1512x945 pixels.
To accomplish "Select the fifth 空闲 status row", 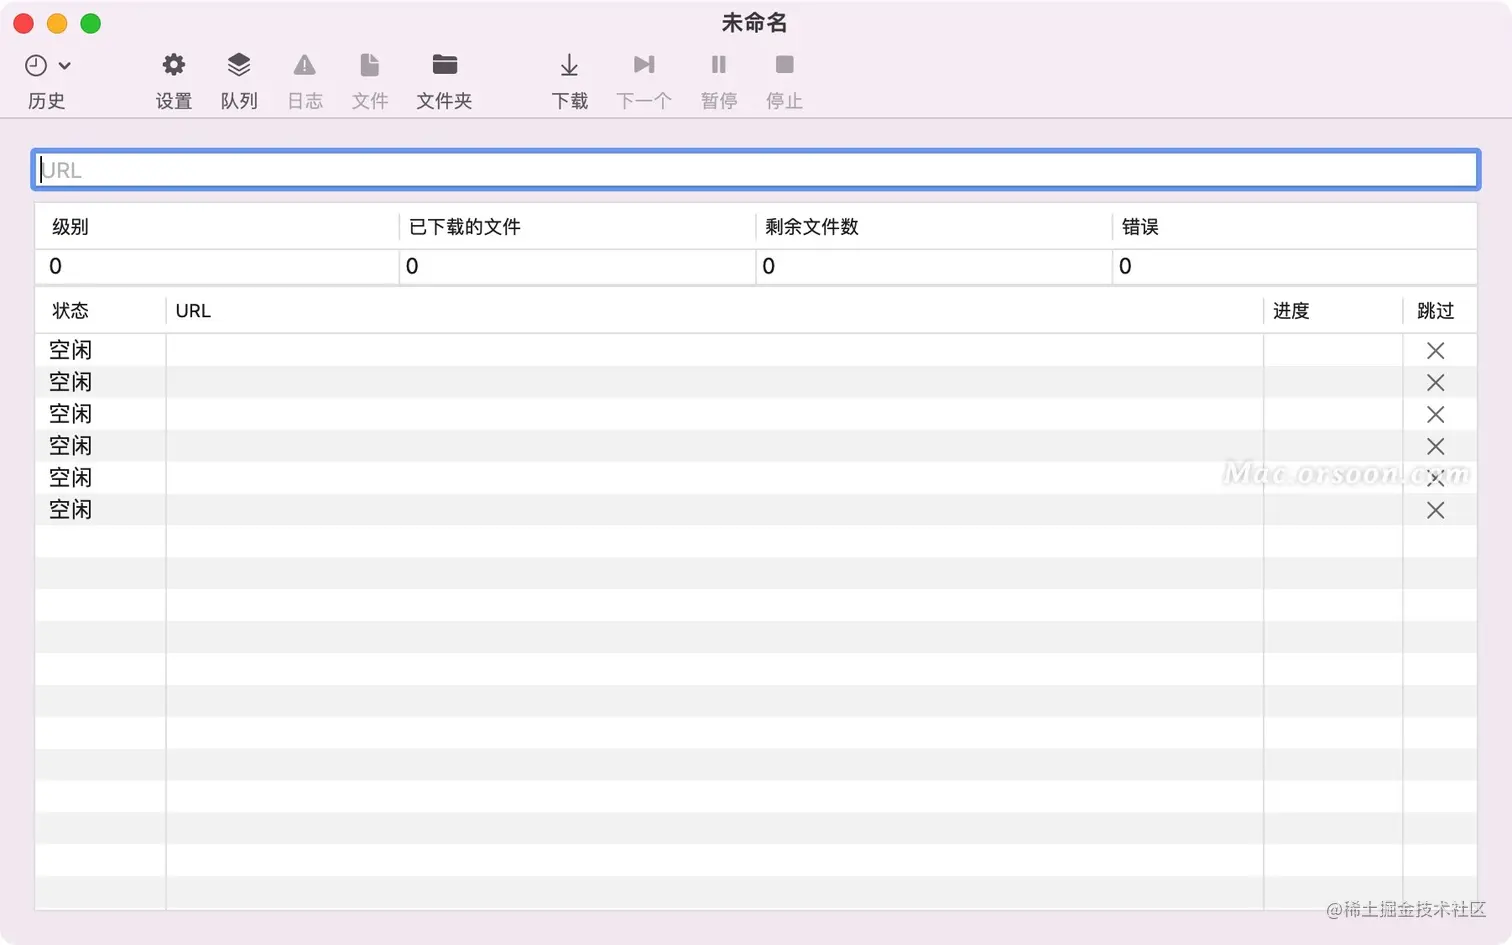I will point(756,478).
